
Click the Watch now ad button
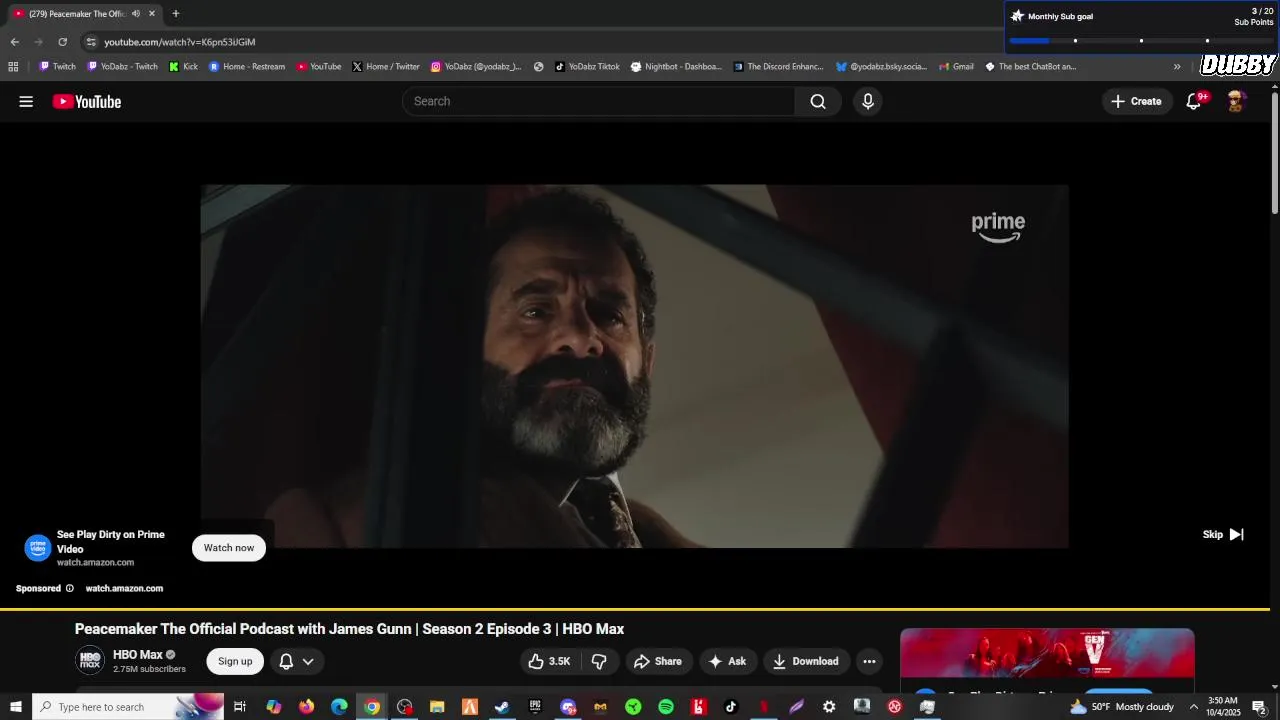pyautogui.click(x=229, y=547)
